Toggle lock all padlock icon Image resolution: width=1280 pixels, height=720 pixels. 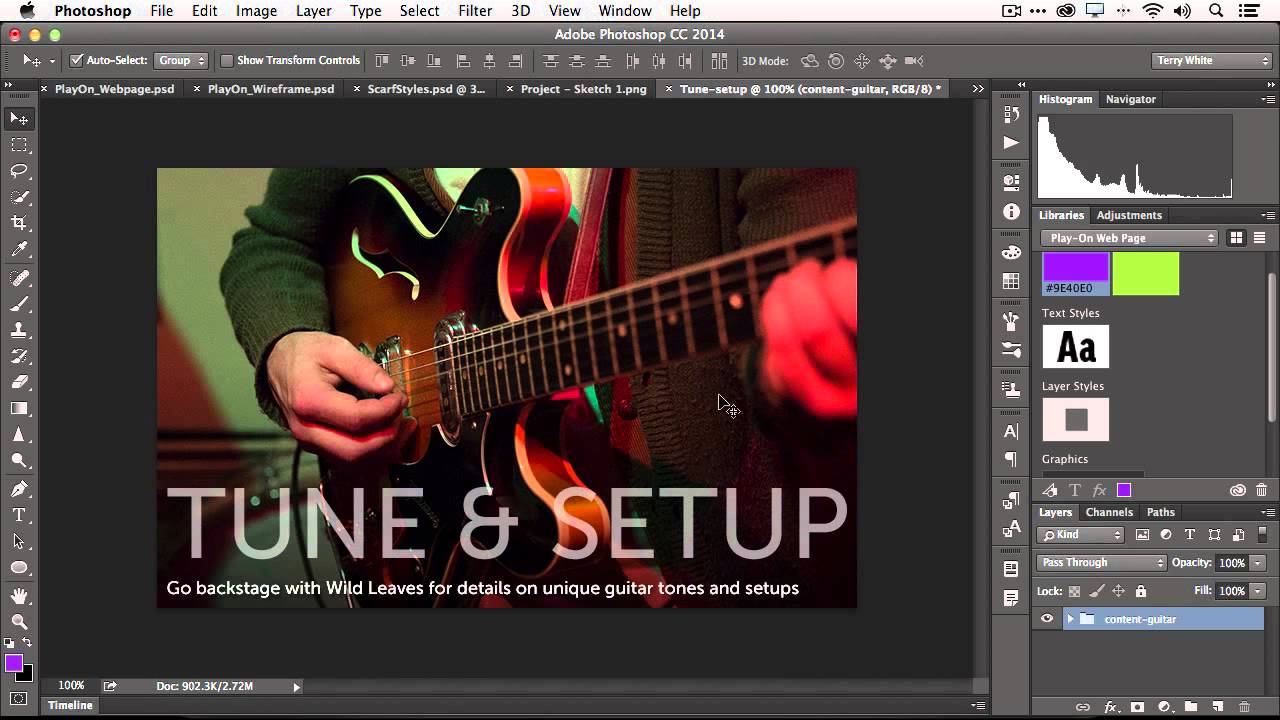[1141, 591]
